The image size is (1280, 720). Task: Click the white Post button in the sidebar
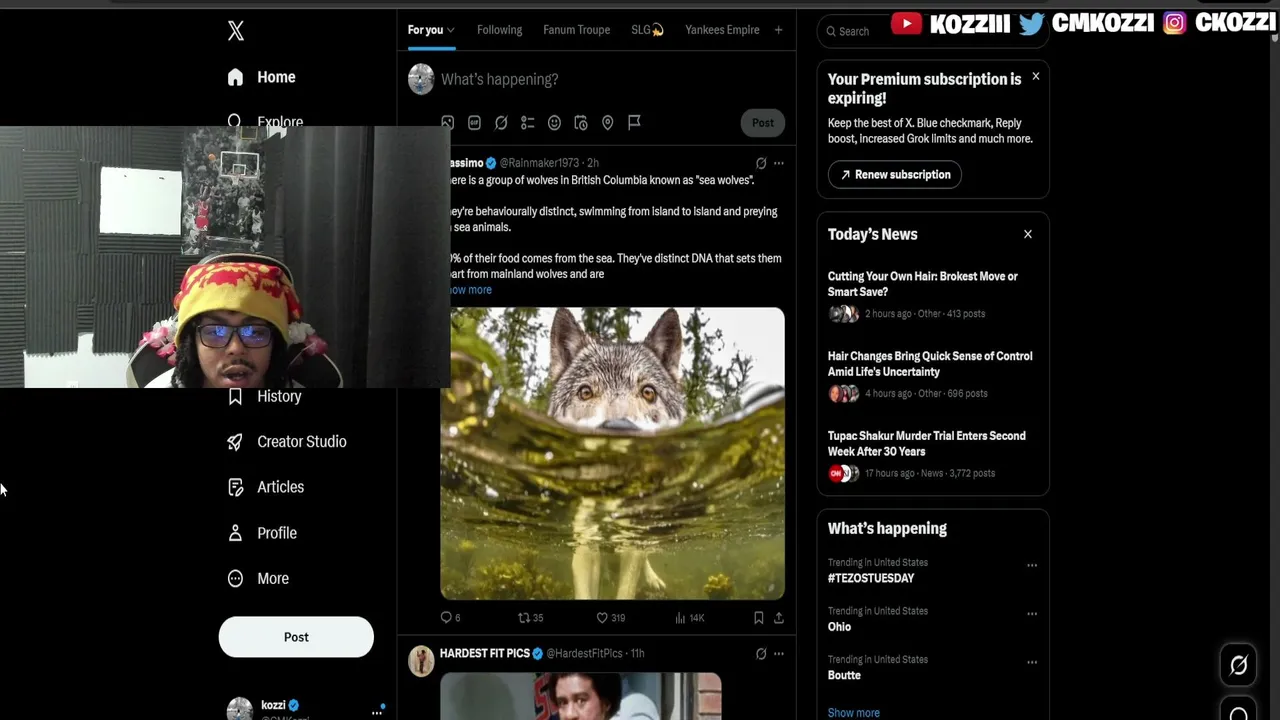296,637
